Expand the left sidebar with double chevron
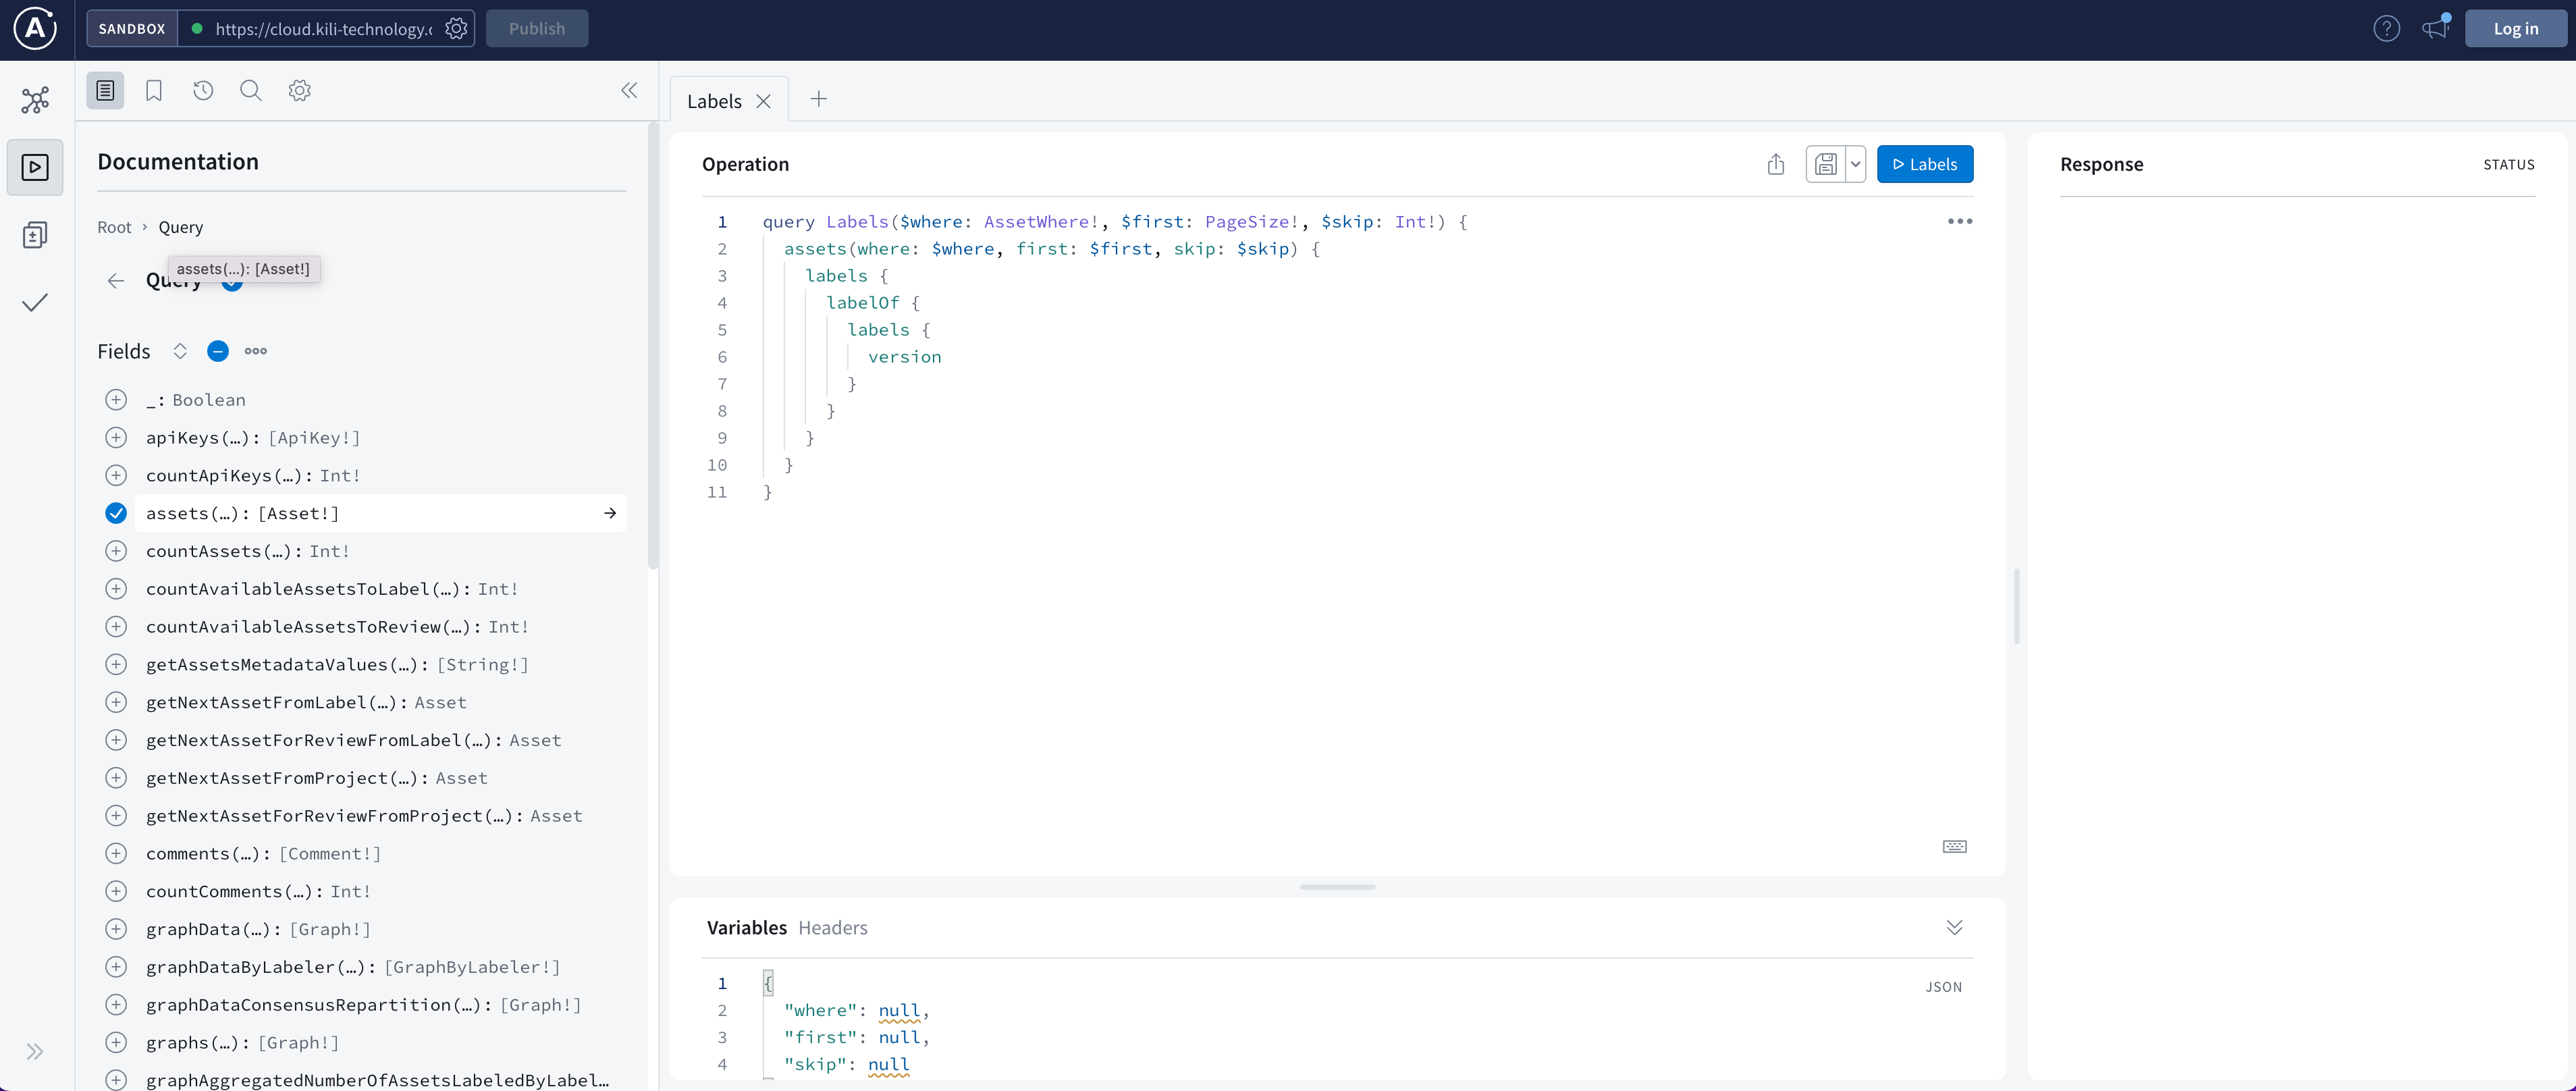The height and width of the screenshot is (1091, 2576). point(35,1051)
